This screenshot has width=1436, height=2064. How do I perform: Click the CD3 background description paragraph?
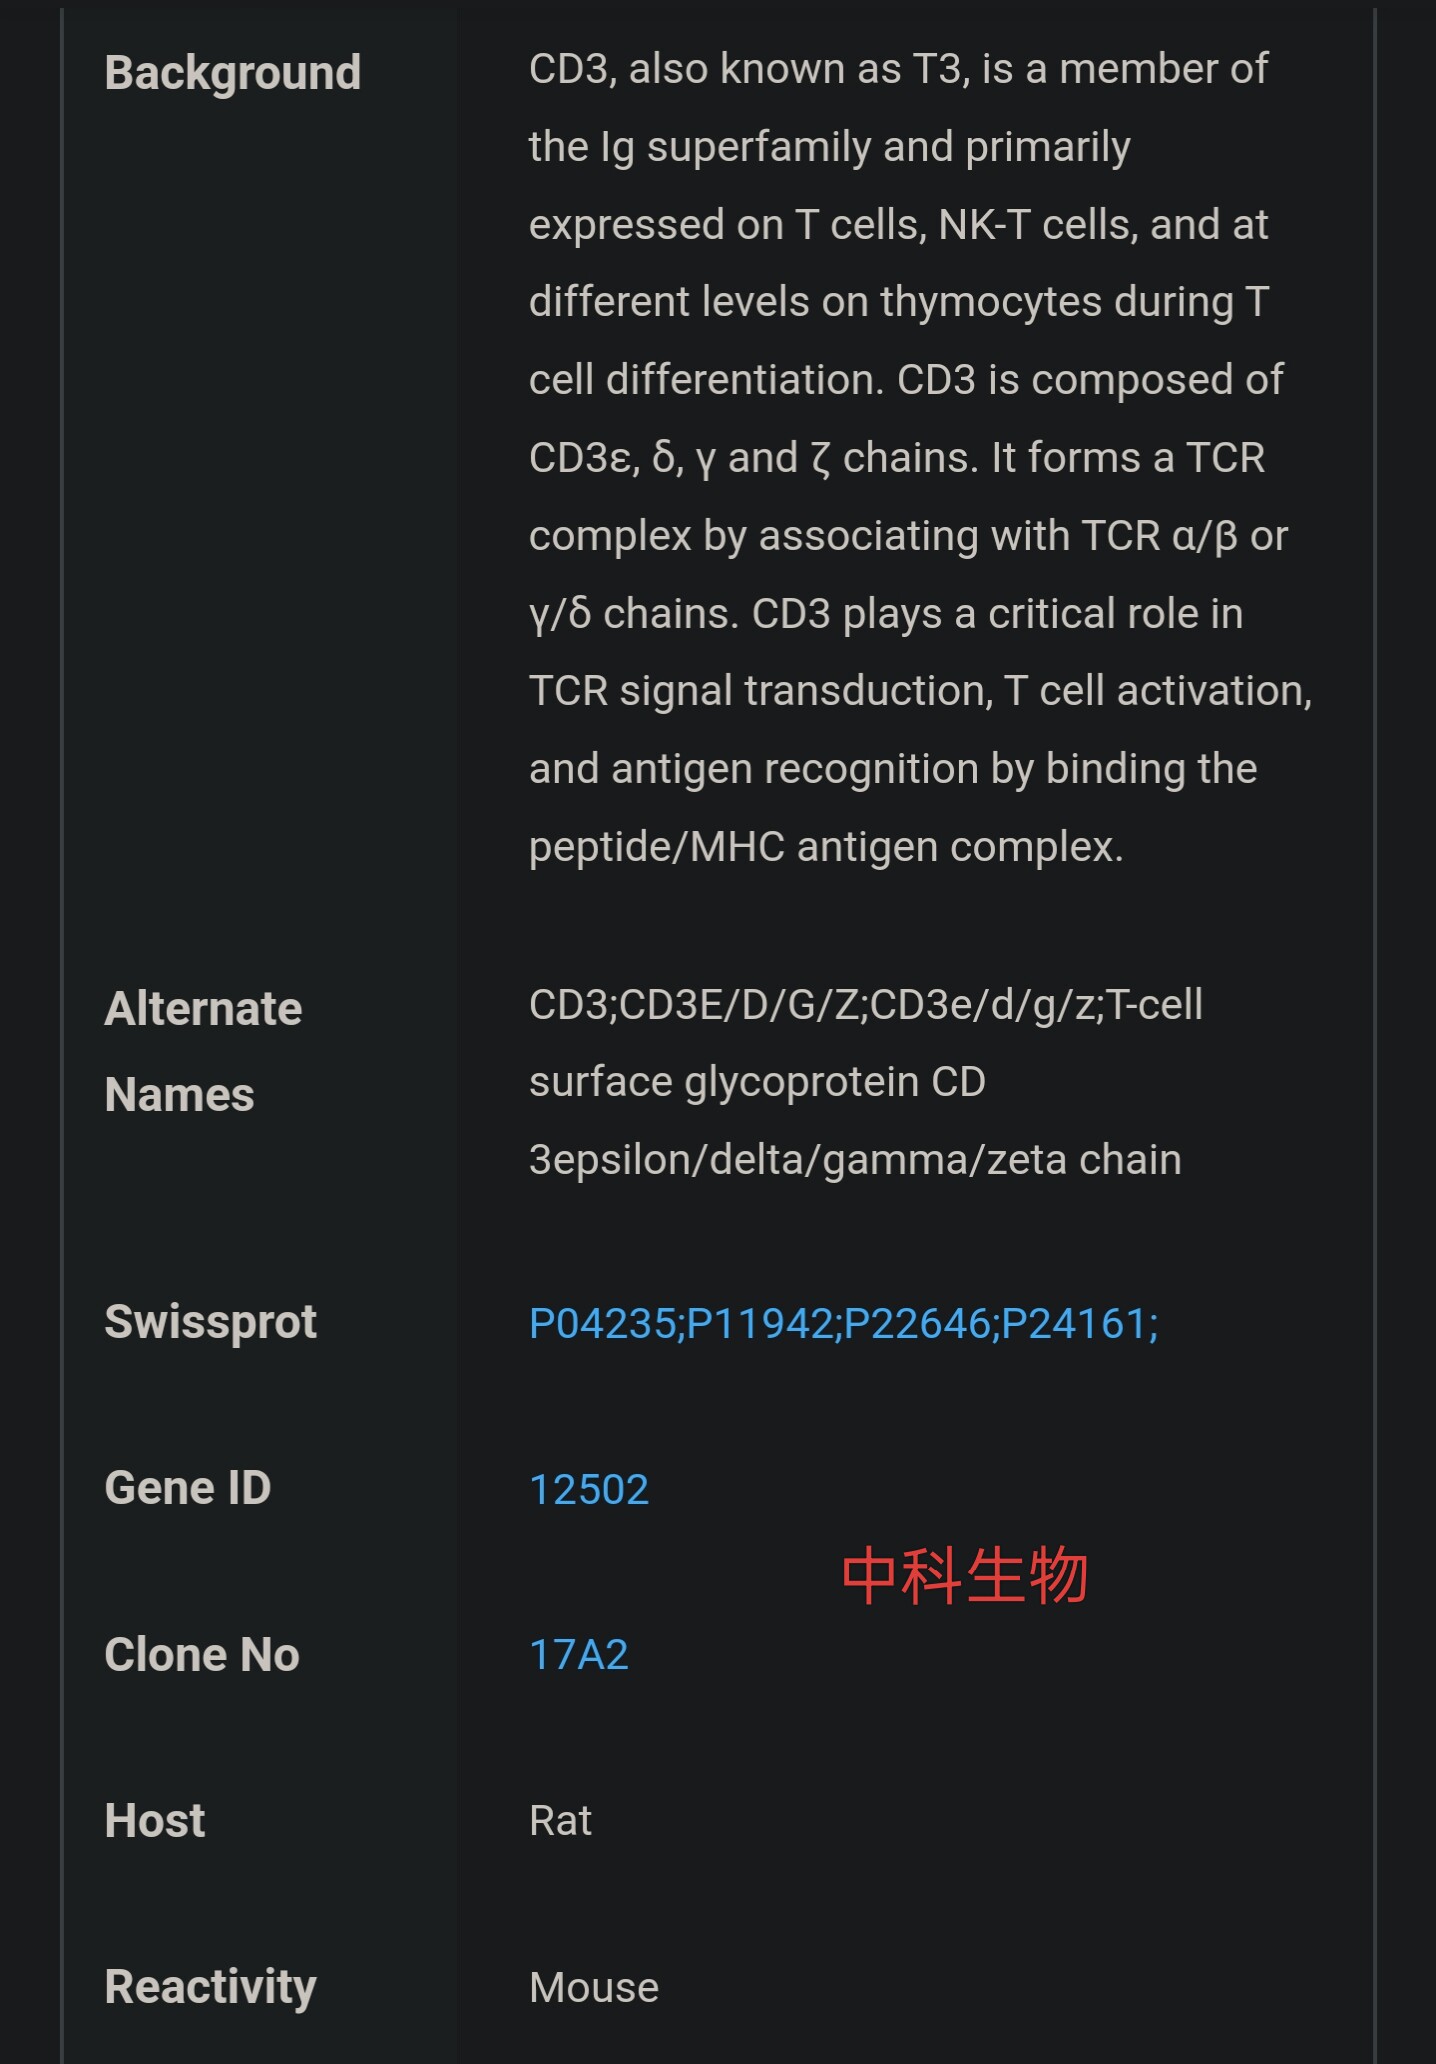pyautogui.click(x=920, y=458)
